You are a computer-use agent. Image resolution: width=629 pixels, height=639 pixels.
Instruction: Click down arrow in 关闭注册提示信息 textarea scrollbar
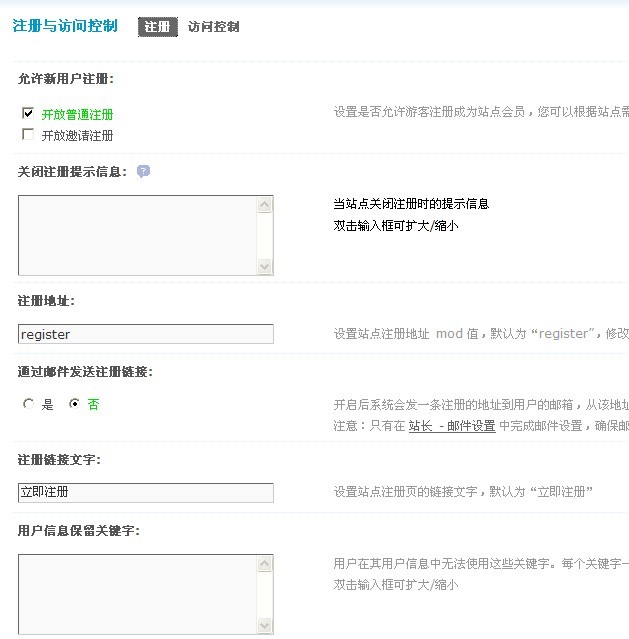(x=265, y=266)
